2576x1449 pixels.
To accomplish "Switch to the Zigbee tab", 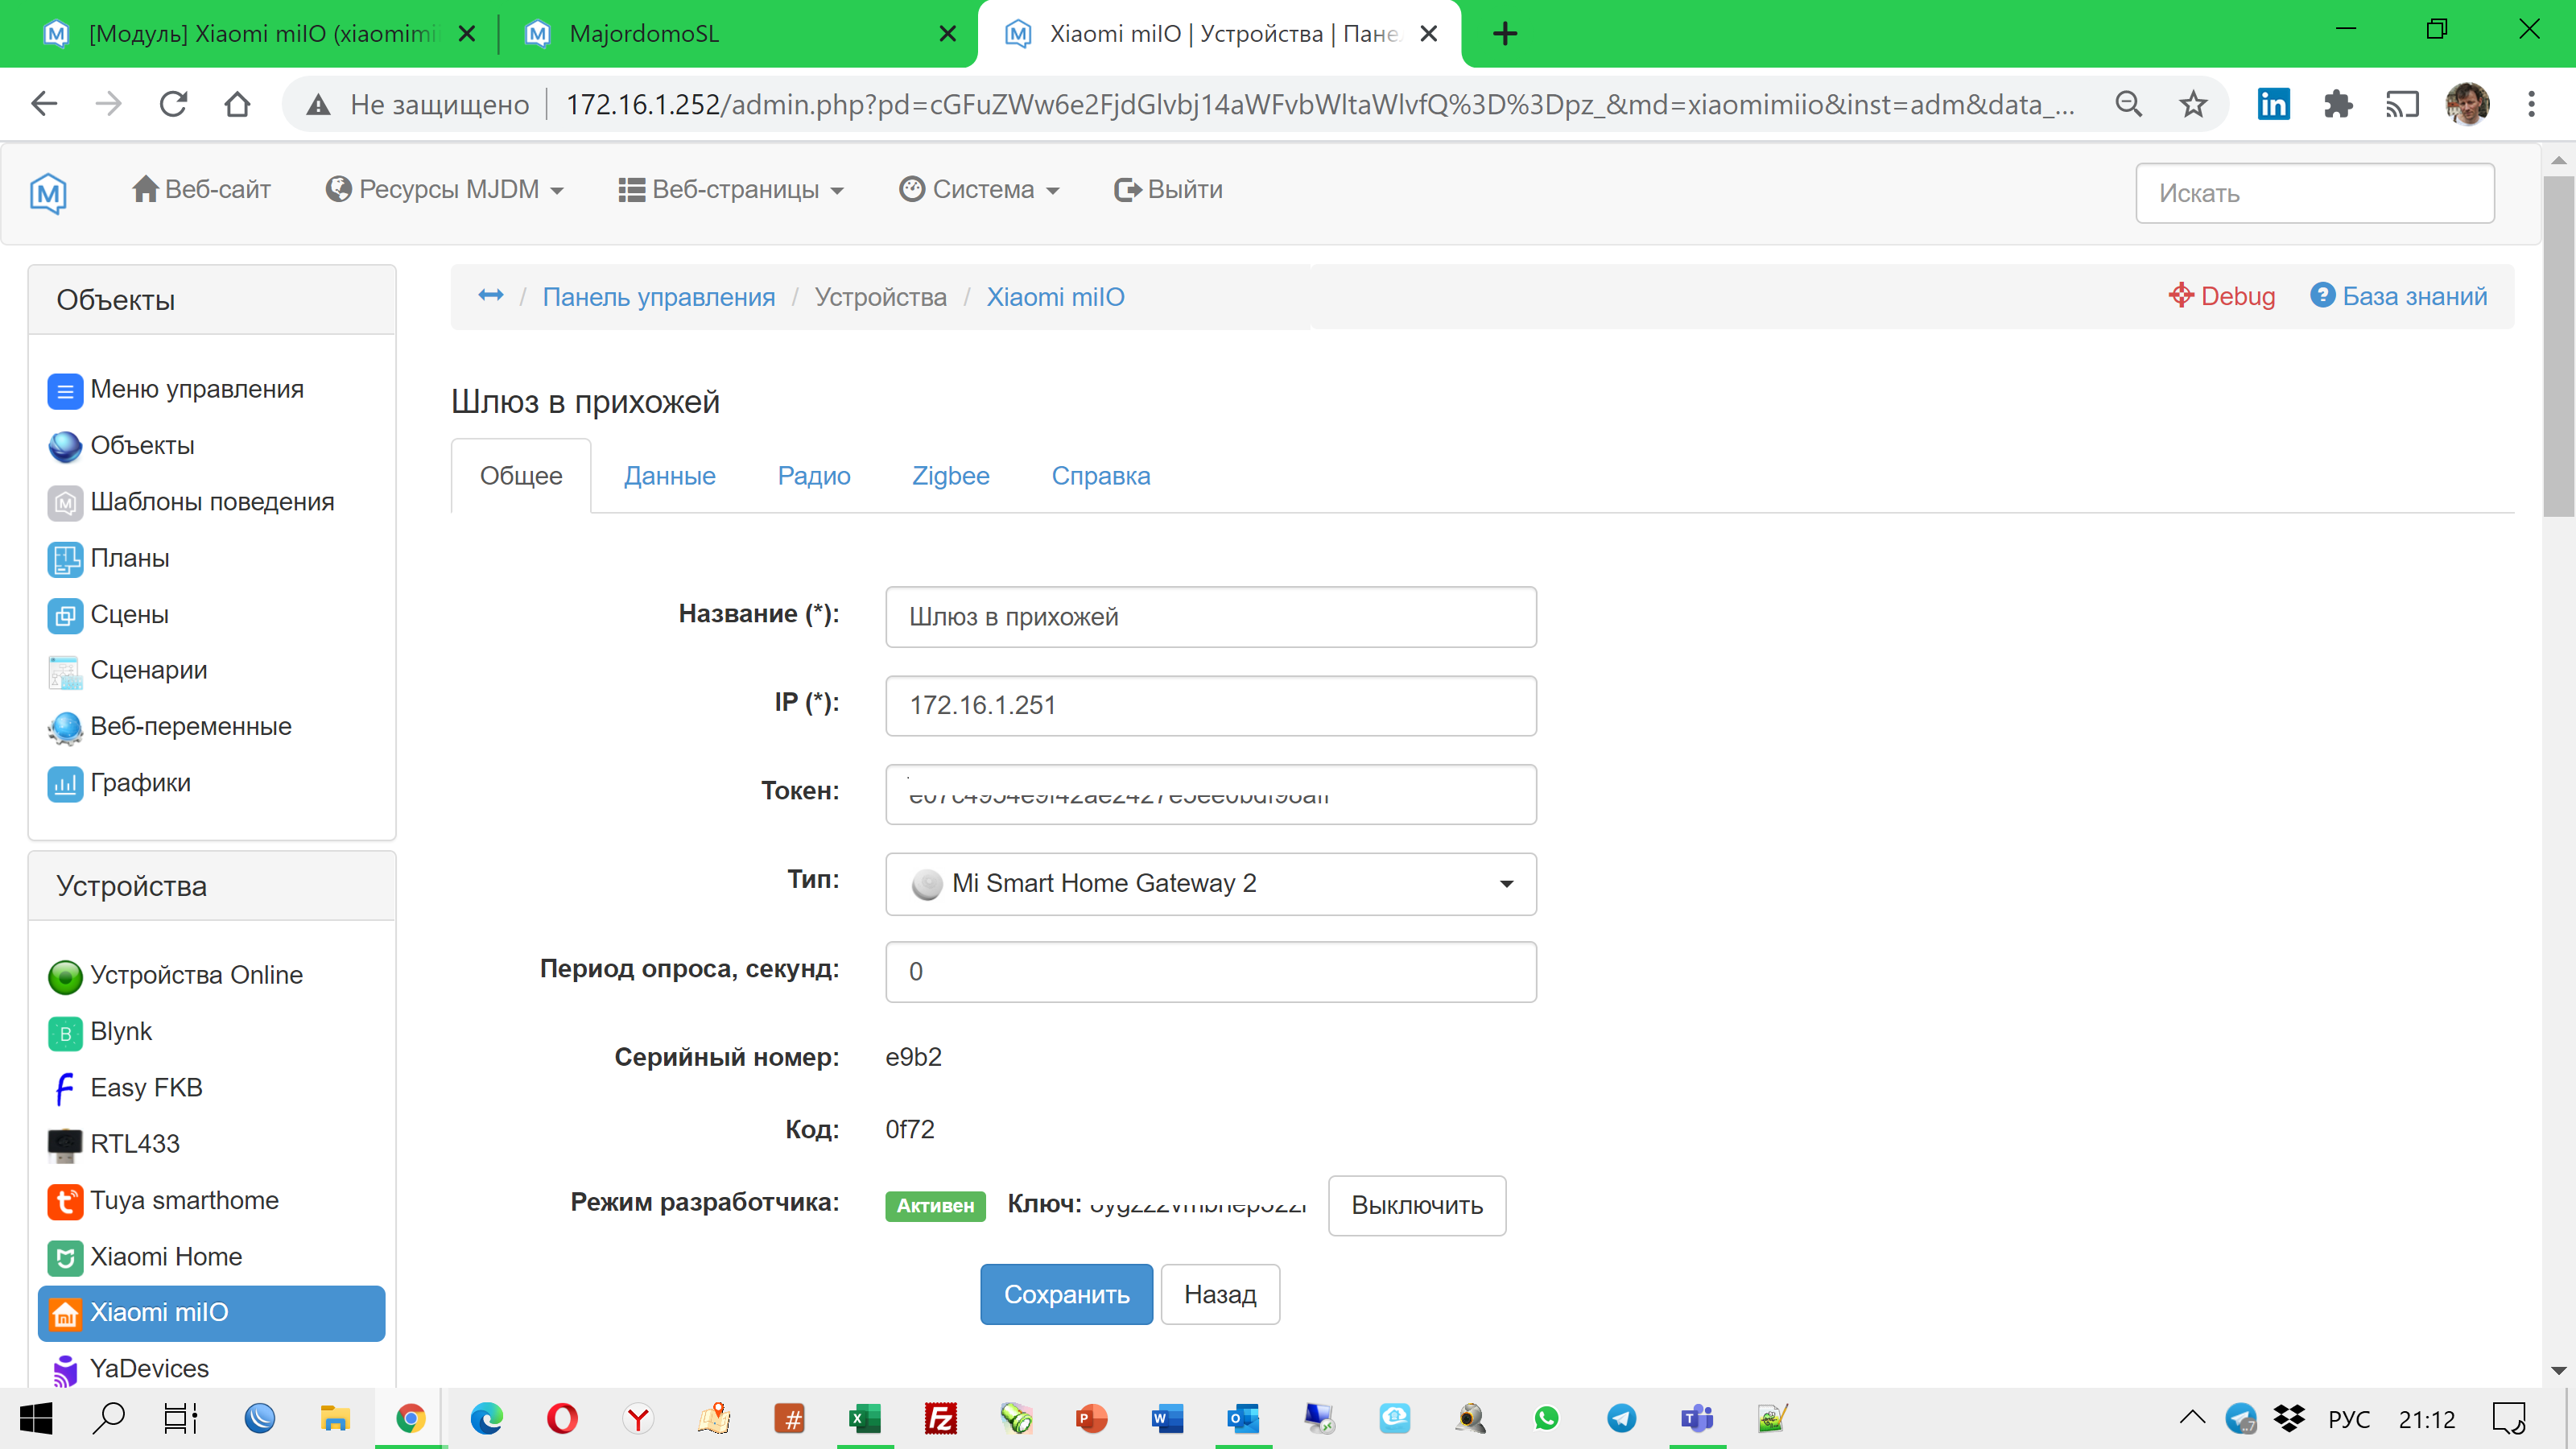I will 950,476.
